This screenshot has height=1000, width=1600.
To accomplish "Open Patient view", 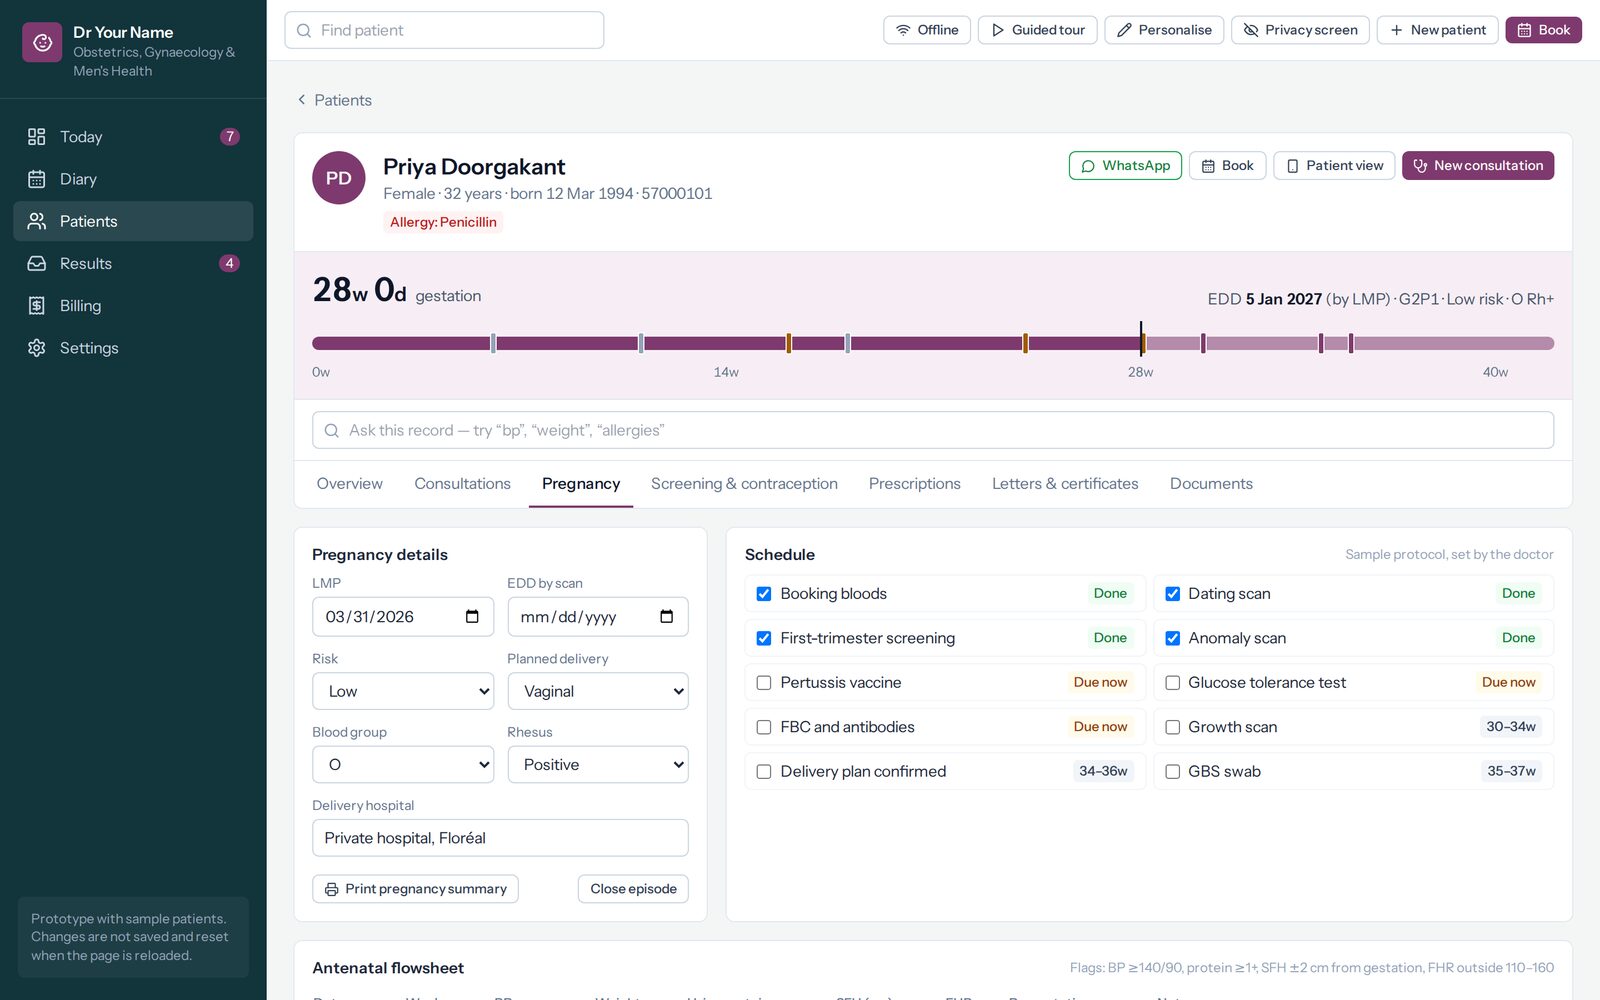I will [x=1334, y=166].
